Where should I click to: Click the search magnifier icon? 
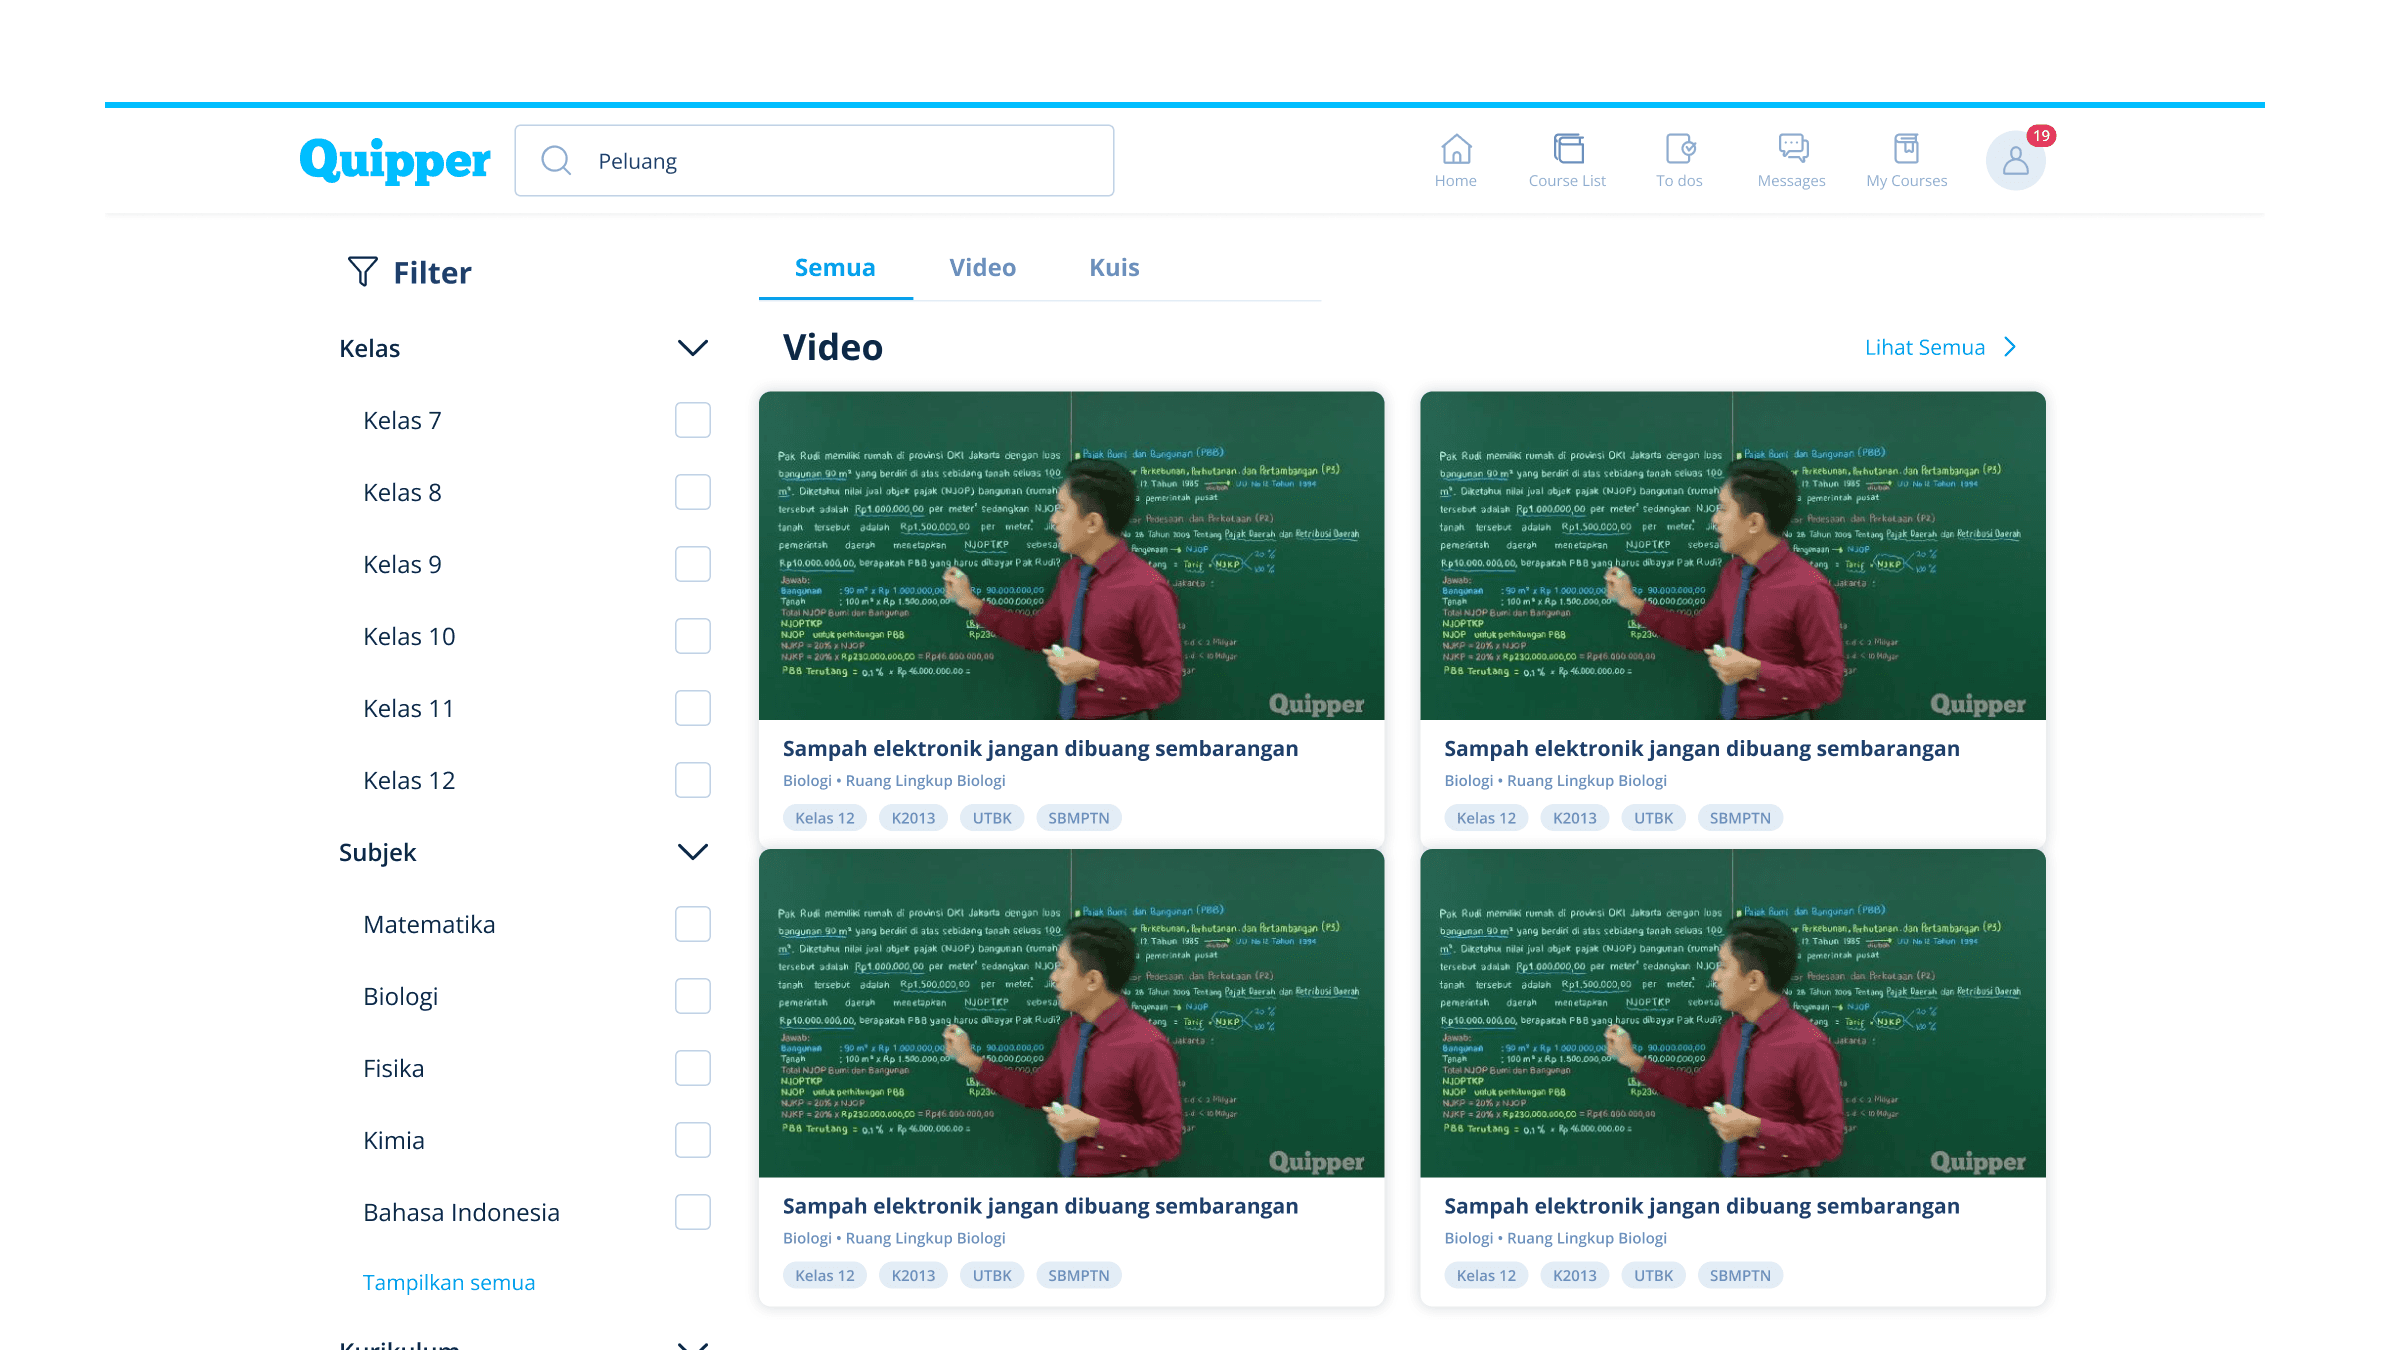click(556, 161)
